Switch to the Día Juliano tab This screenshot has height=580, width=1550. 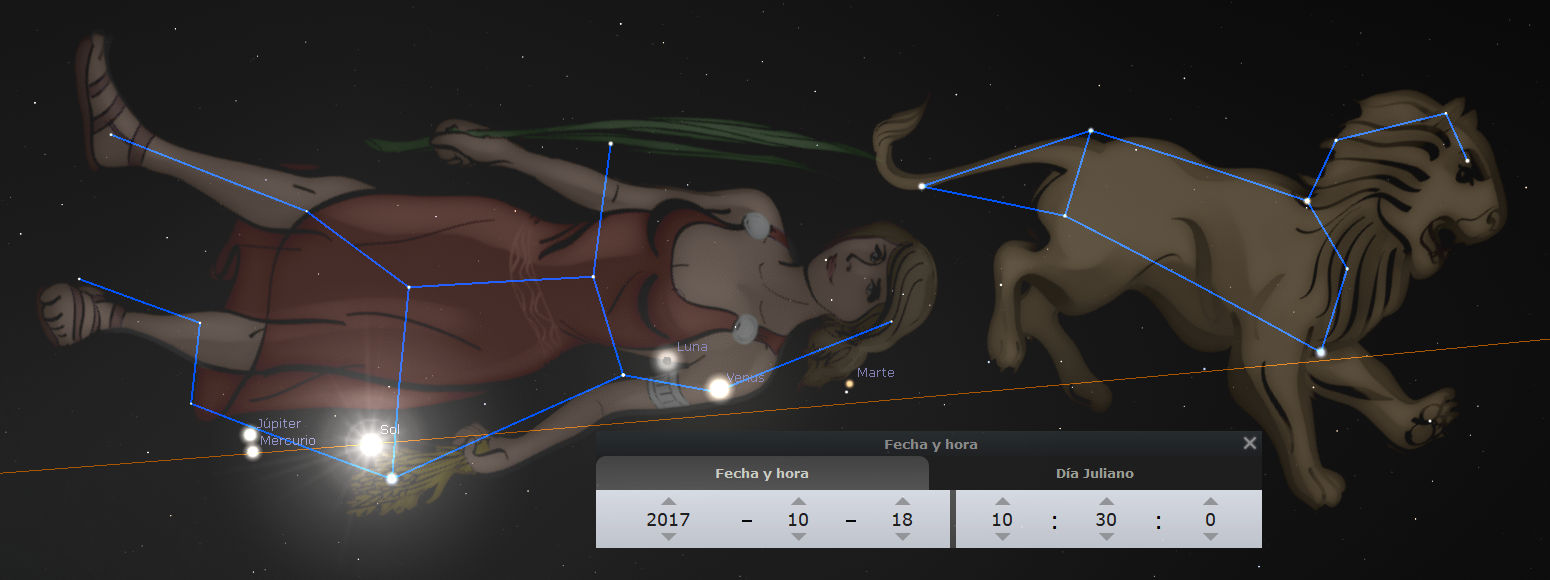coord(1095,474)
